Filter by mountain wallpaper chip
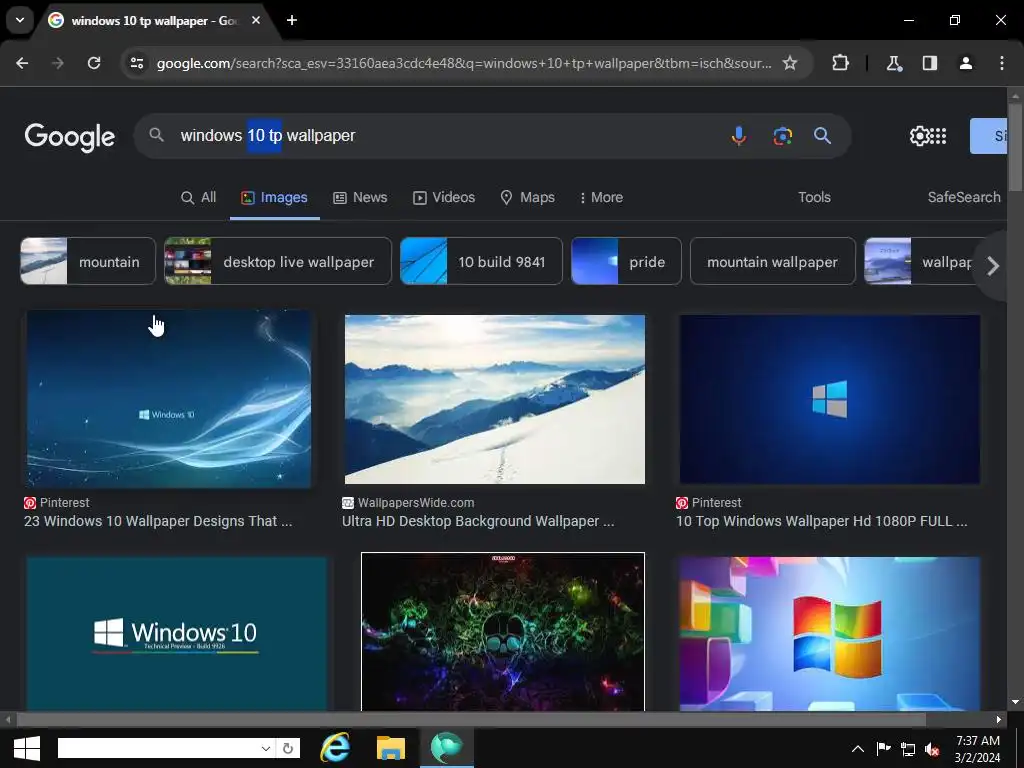 [x=773, y=261]
